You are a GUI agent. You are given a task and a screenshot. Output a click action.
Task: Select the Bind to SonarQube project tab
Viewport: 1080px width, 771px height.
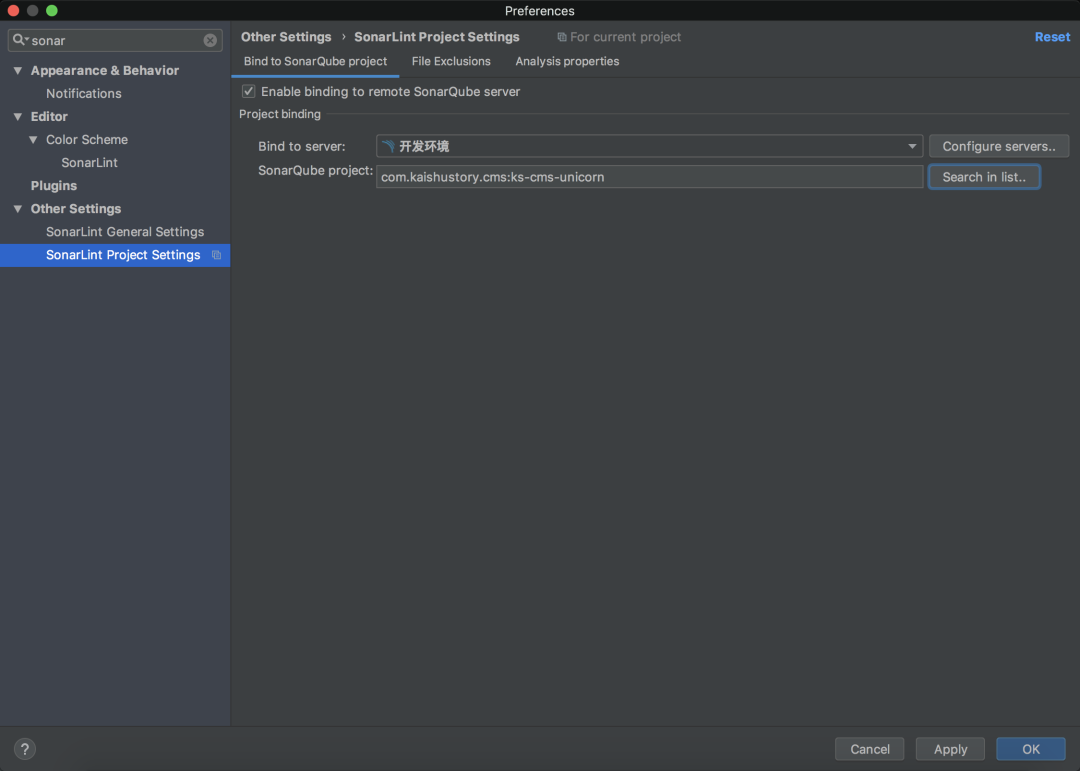tap(315, 61)
